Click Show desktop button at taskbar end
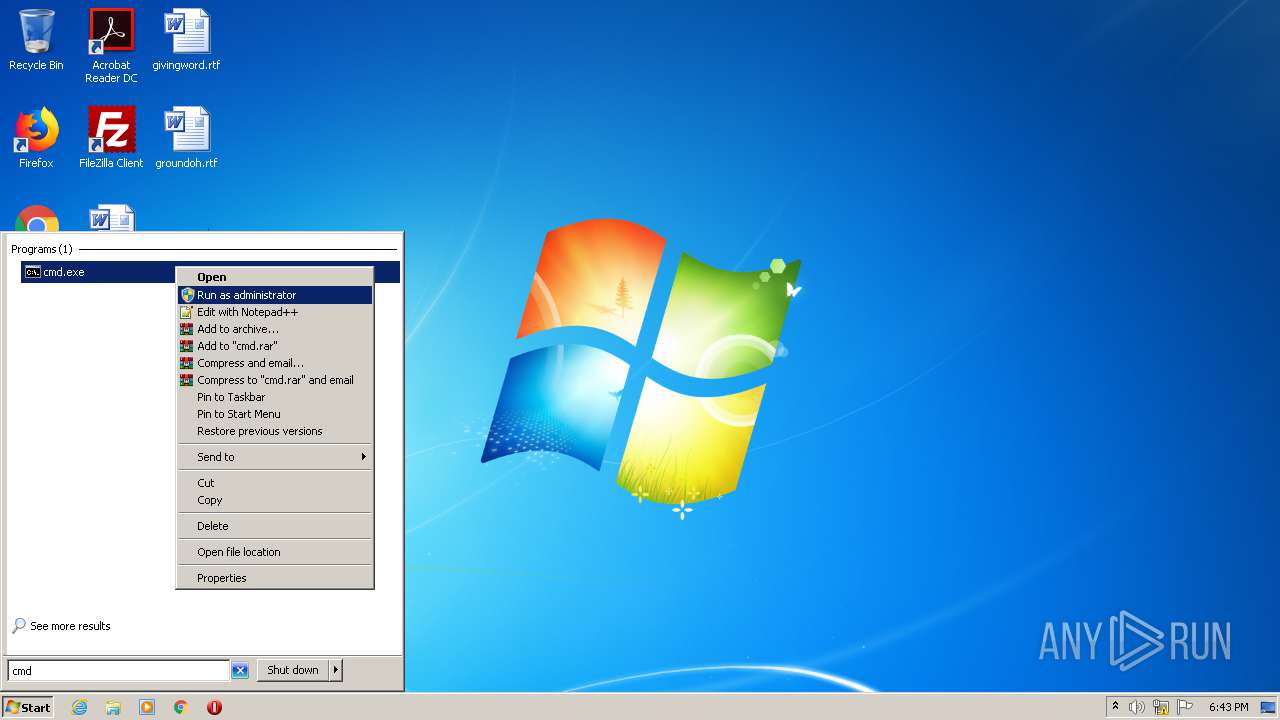This screenshot has height=720, width=1280. [1269, 707]
